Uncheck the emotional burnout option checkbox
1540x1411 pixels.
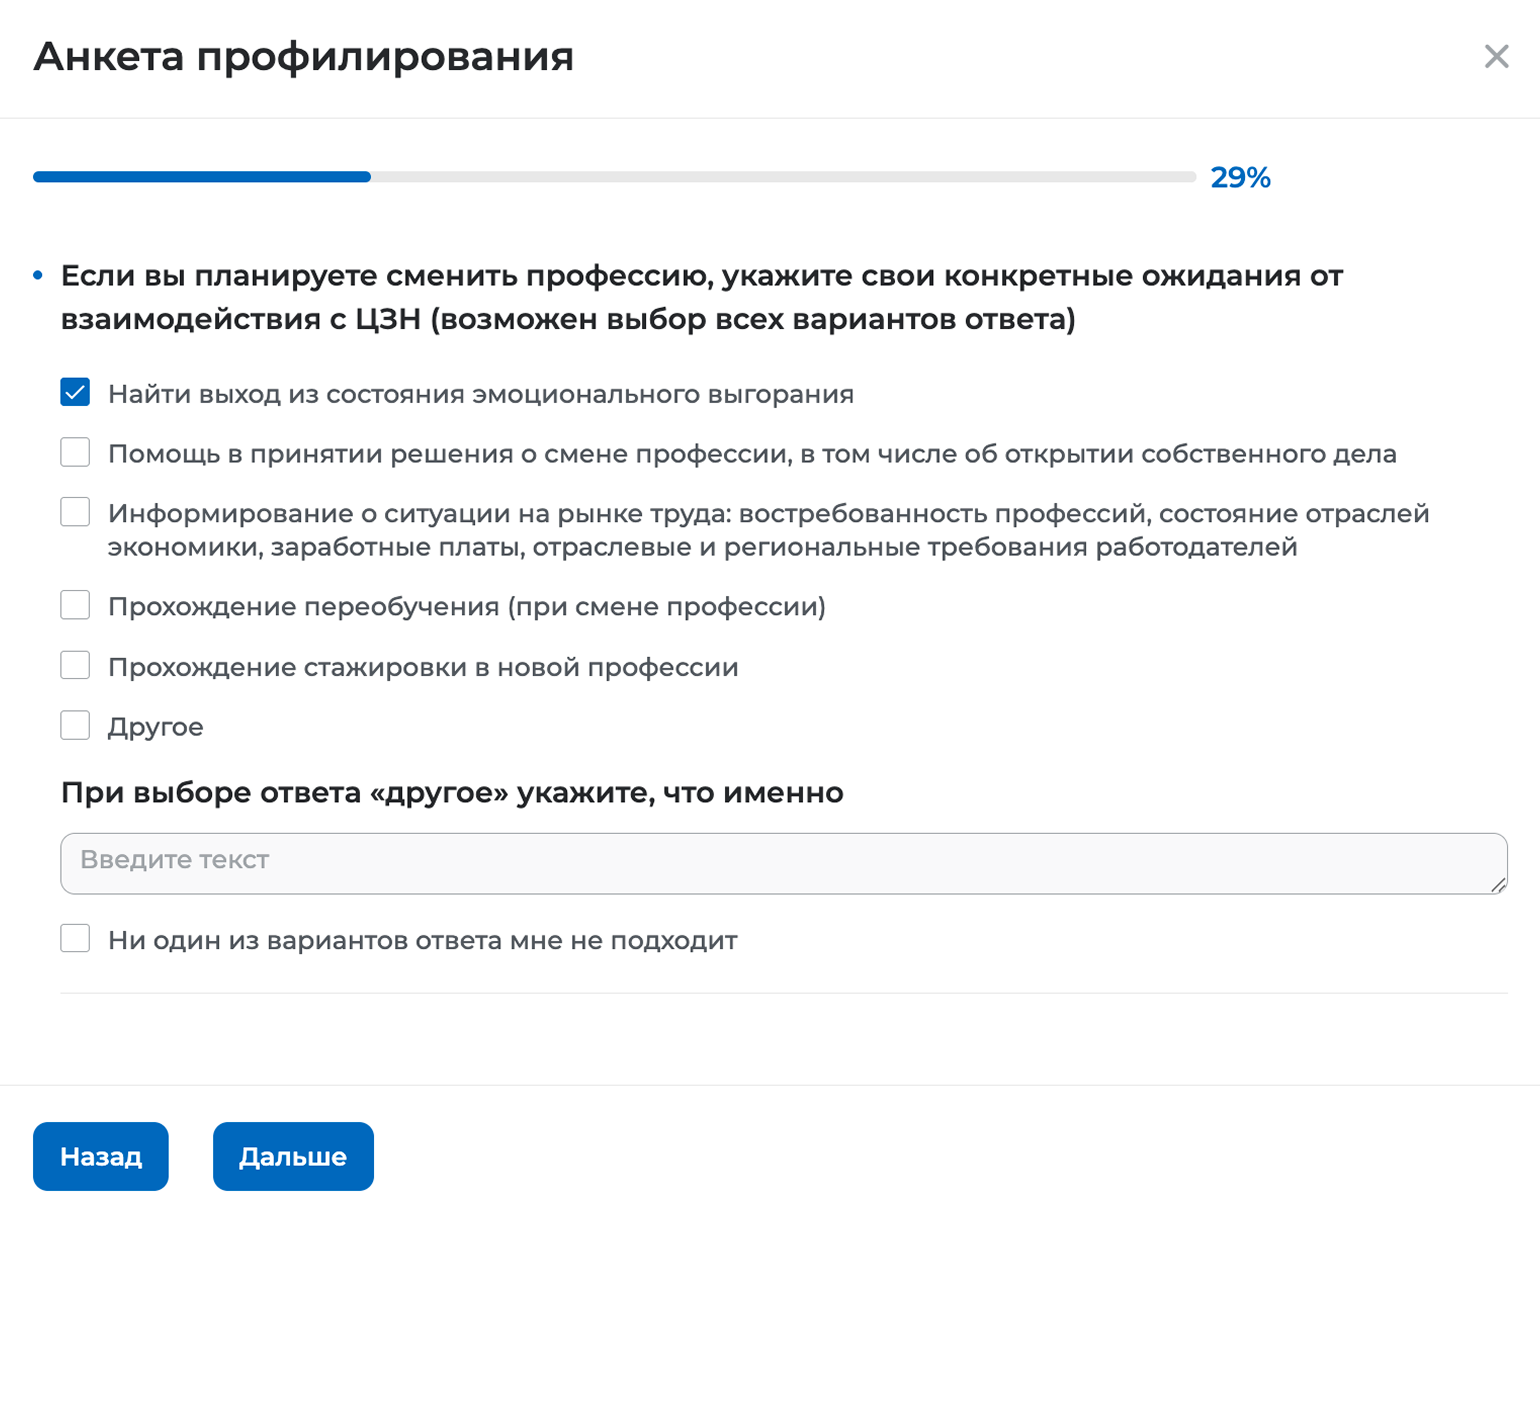point(75,392)
